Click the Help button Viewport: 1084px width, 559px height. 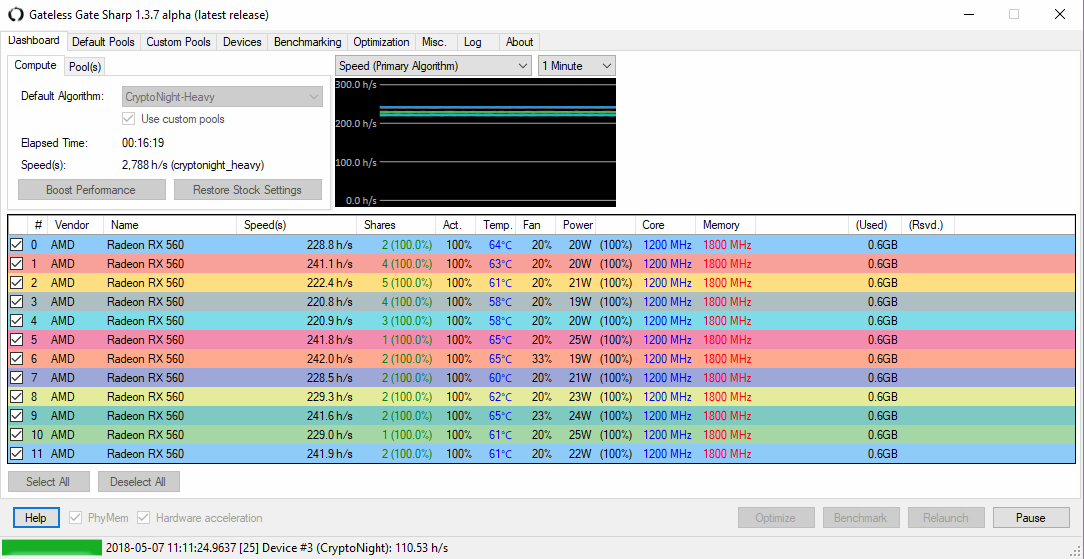pos(35,518)
